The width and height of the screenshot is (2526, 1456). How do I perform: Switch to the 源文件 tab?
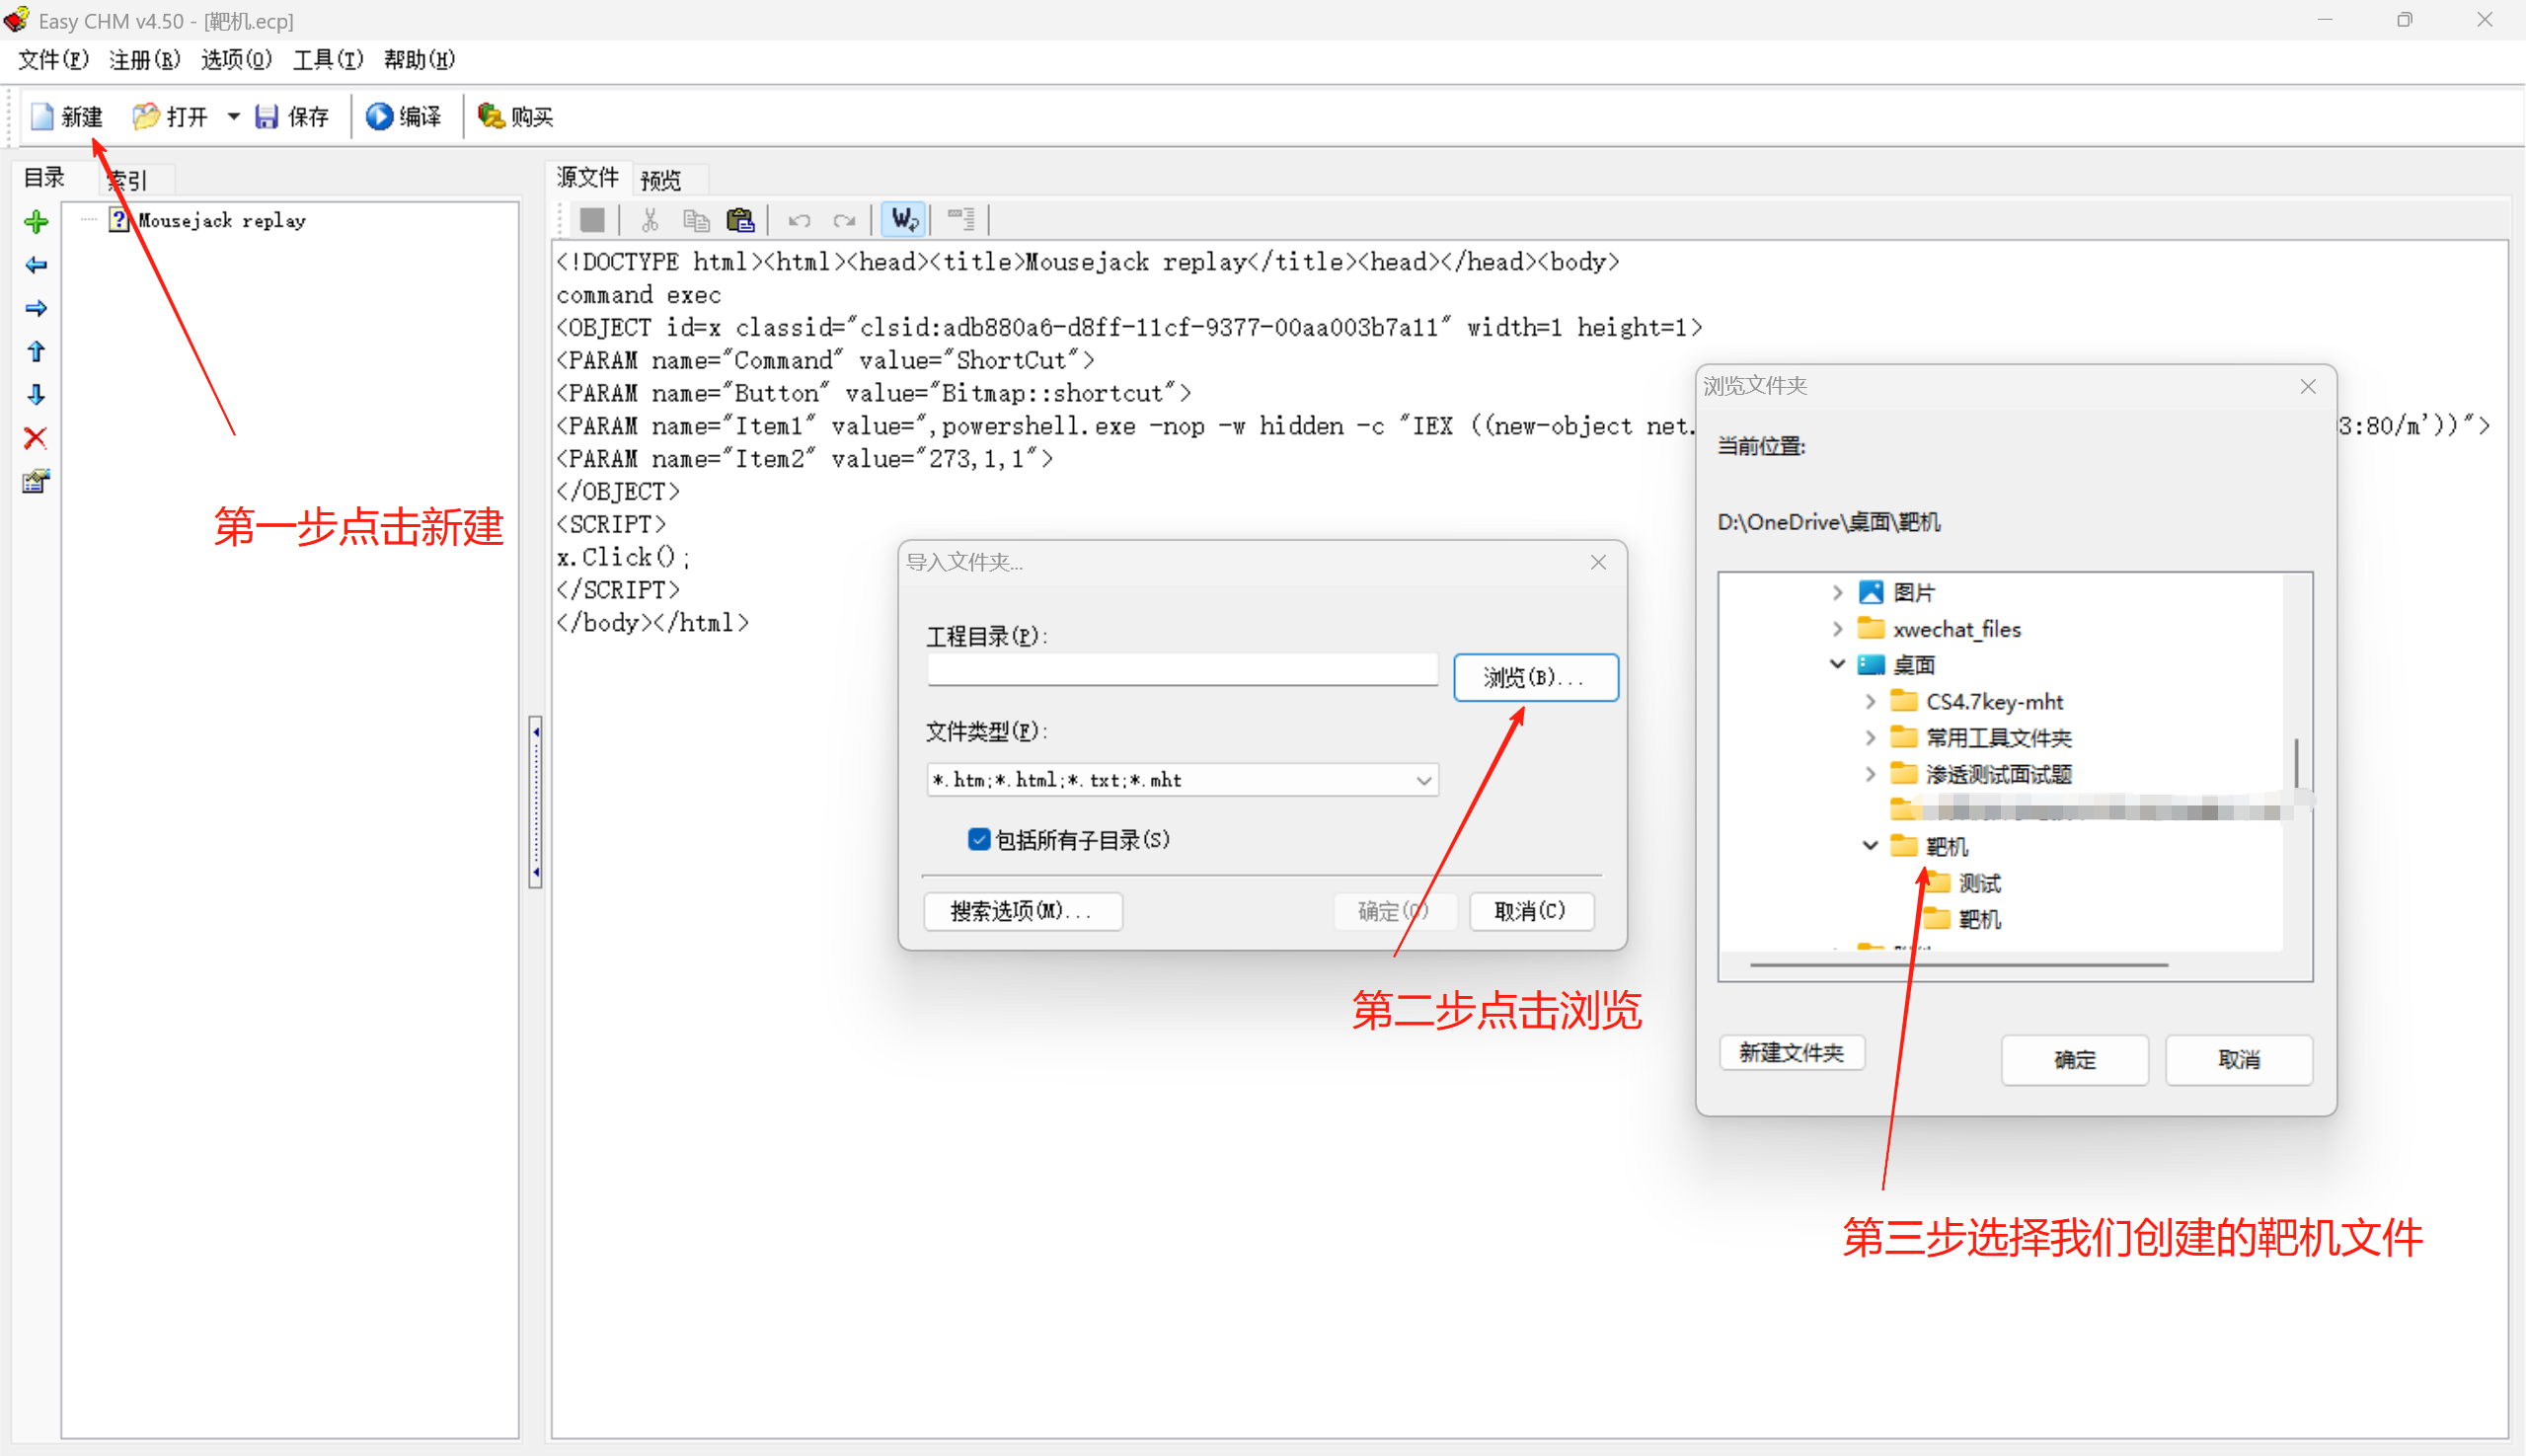coord(588,177)
